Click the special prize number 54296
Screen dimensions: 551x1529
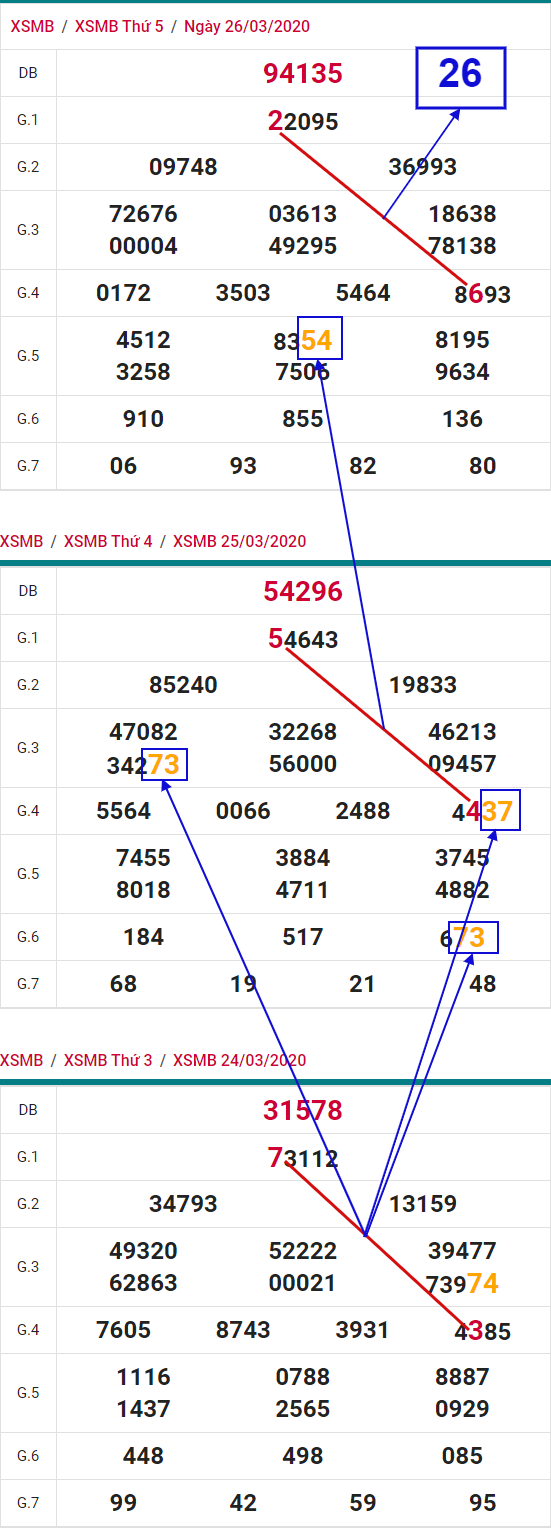(303, 591)
